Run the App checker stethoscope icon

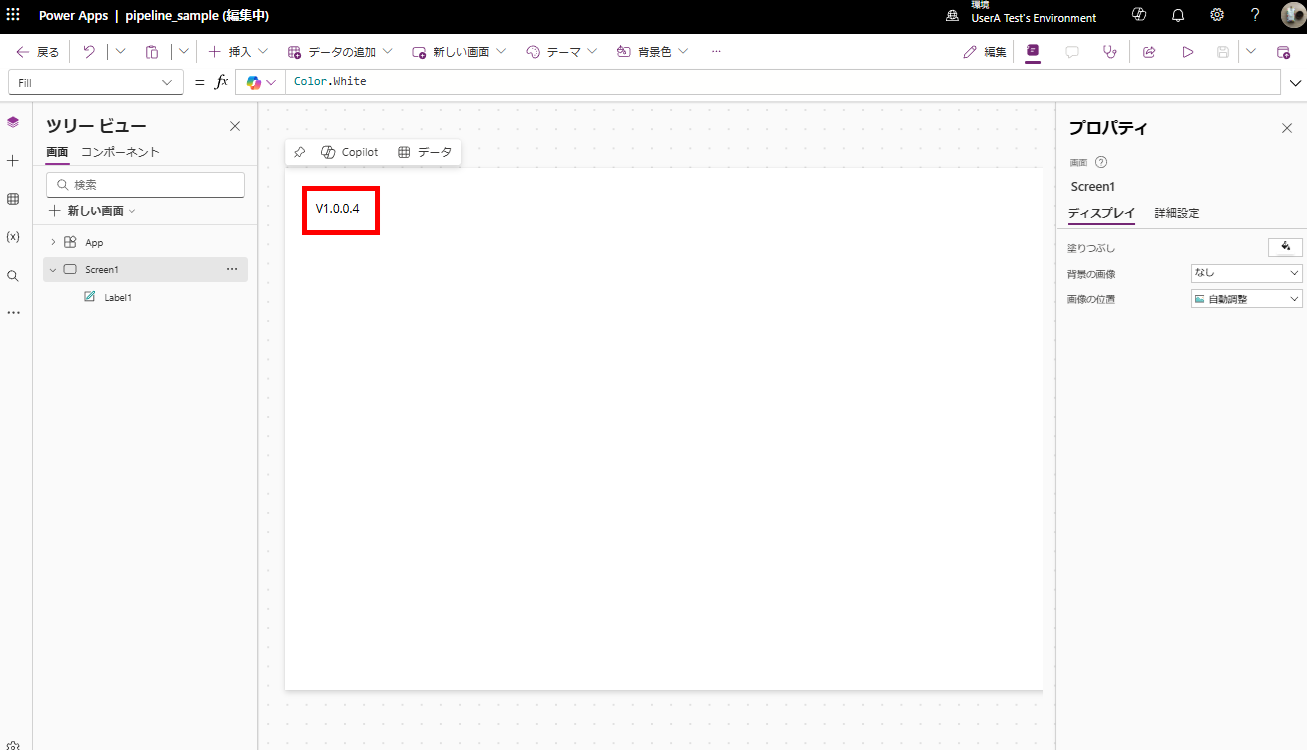pos(1109,51)
